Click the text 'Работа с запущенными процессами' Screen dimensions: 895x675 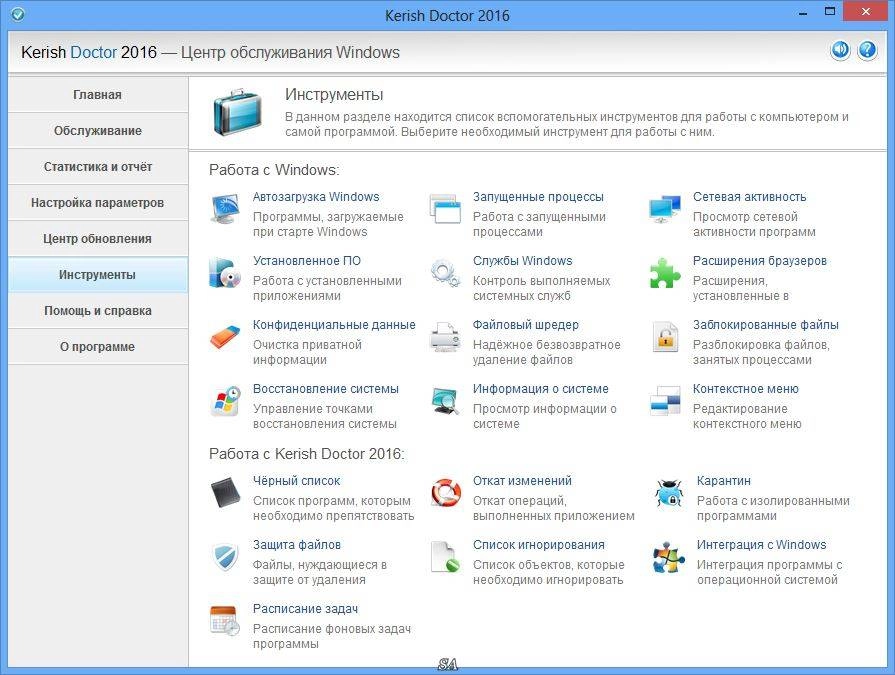[539, 224]
